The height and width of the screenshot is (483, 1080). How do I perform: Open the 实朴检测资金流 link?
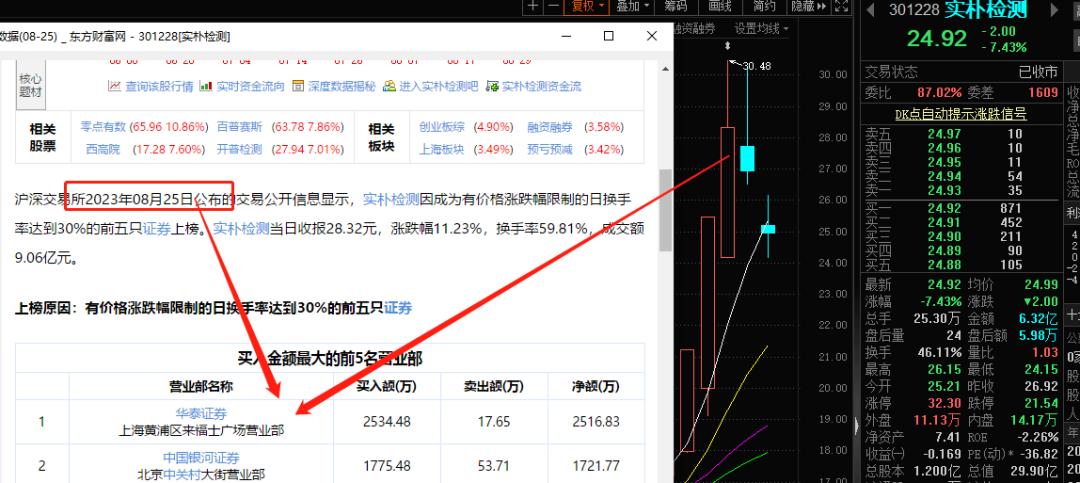[541, 86]
